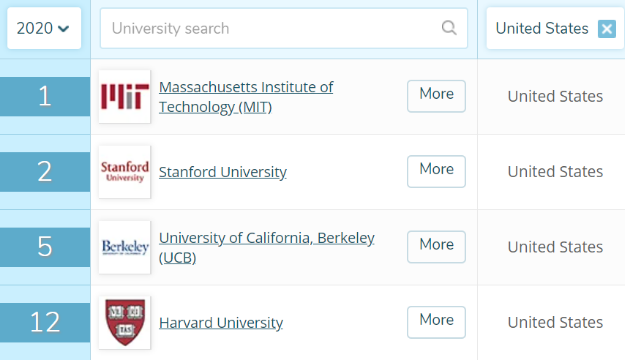Viewport: 625px width, 361px height.
Task: Click the United States filter field text
Action: [542, 29]
